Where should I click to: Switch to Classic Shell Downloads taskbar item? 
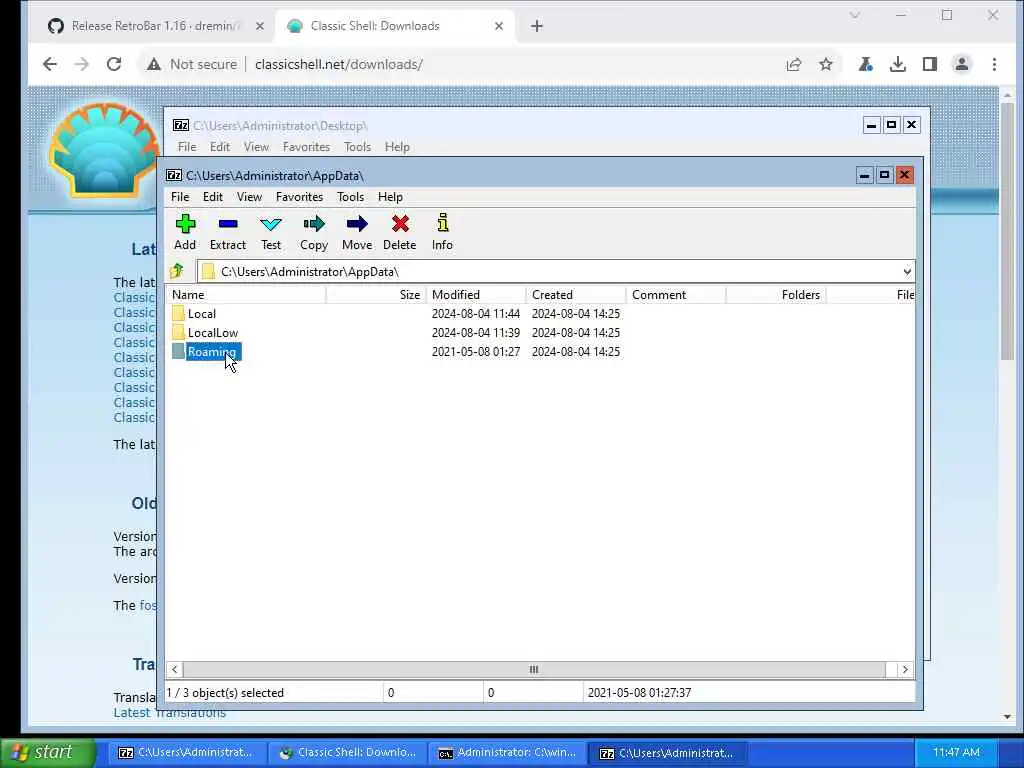pos(347,753)
